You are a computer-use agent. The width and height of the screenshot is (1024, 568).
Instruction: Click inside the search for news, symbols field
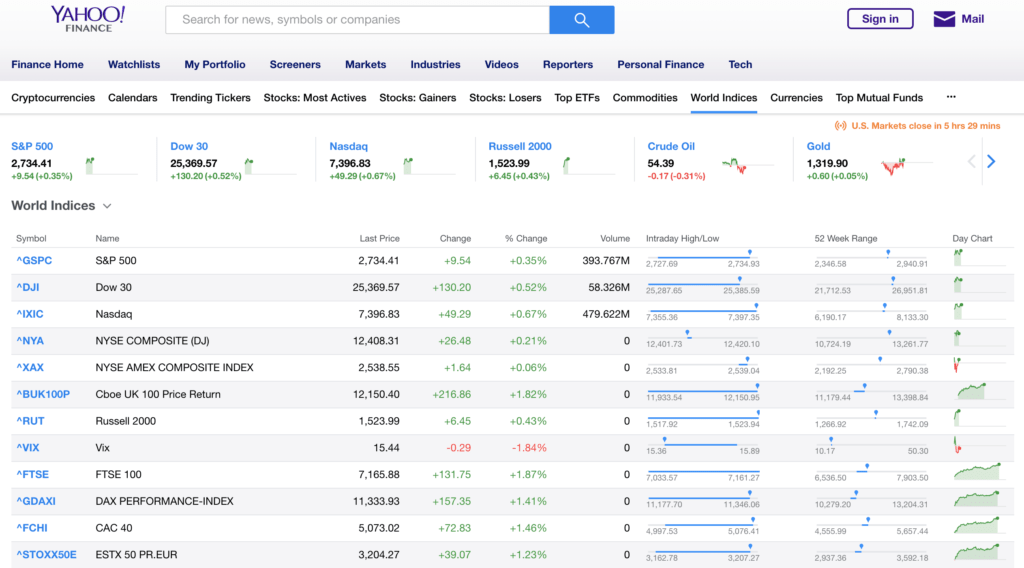[357, 20]
